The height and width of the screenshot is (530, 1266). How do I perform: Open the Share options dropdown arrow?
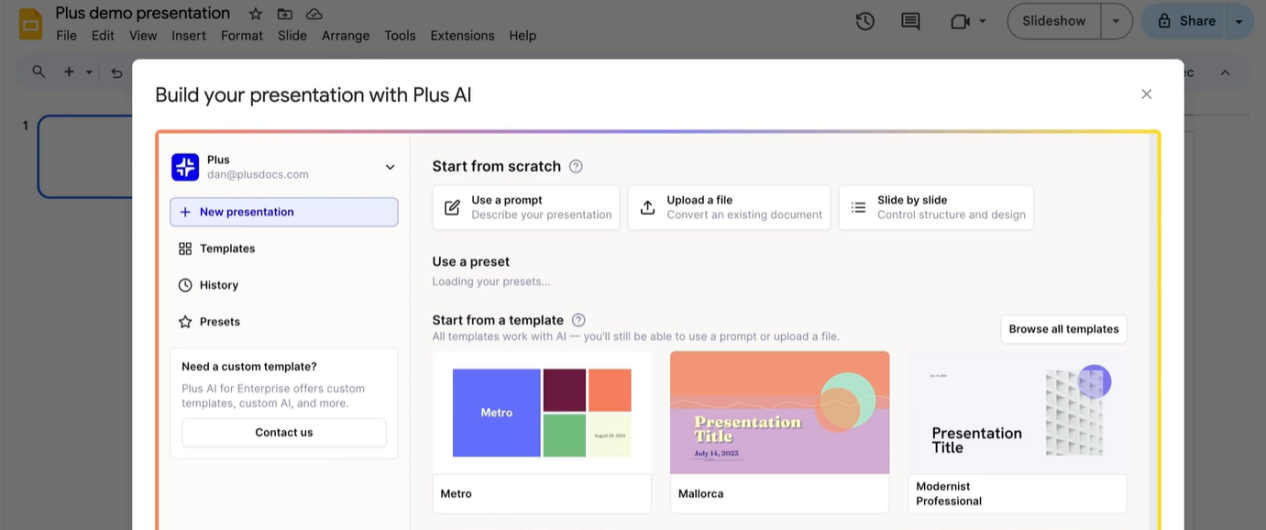(x=1239, y=21)
